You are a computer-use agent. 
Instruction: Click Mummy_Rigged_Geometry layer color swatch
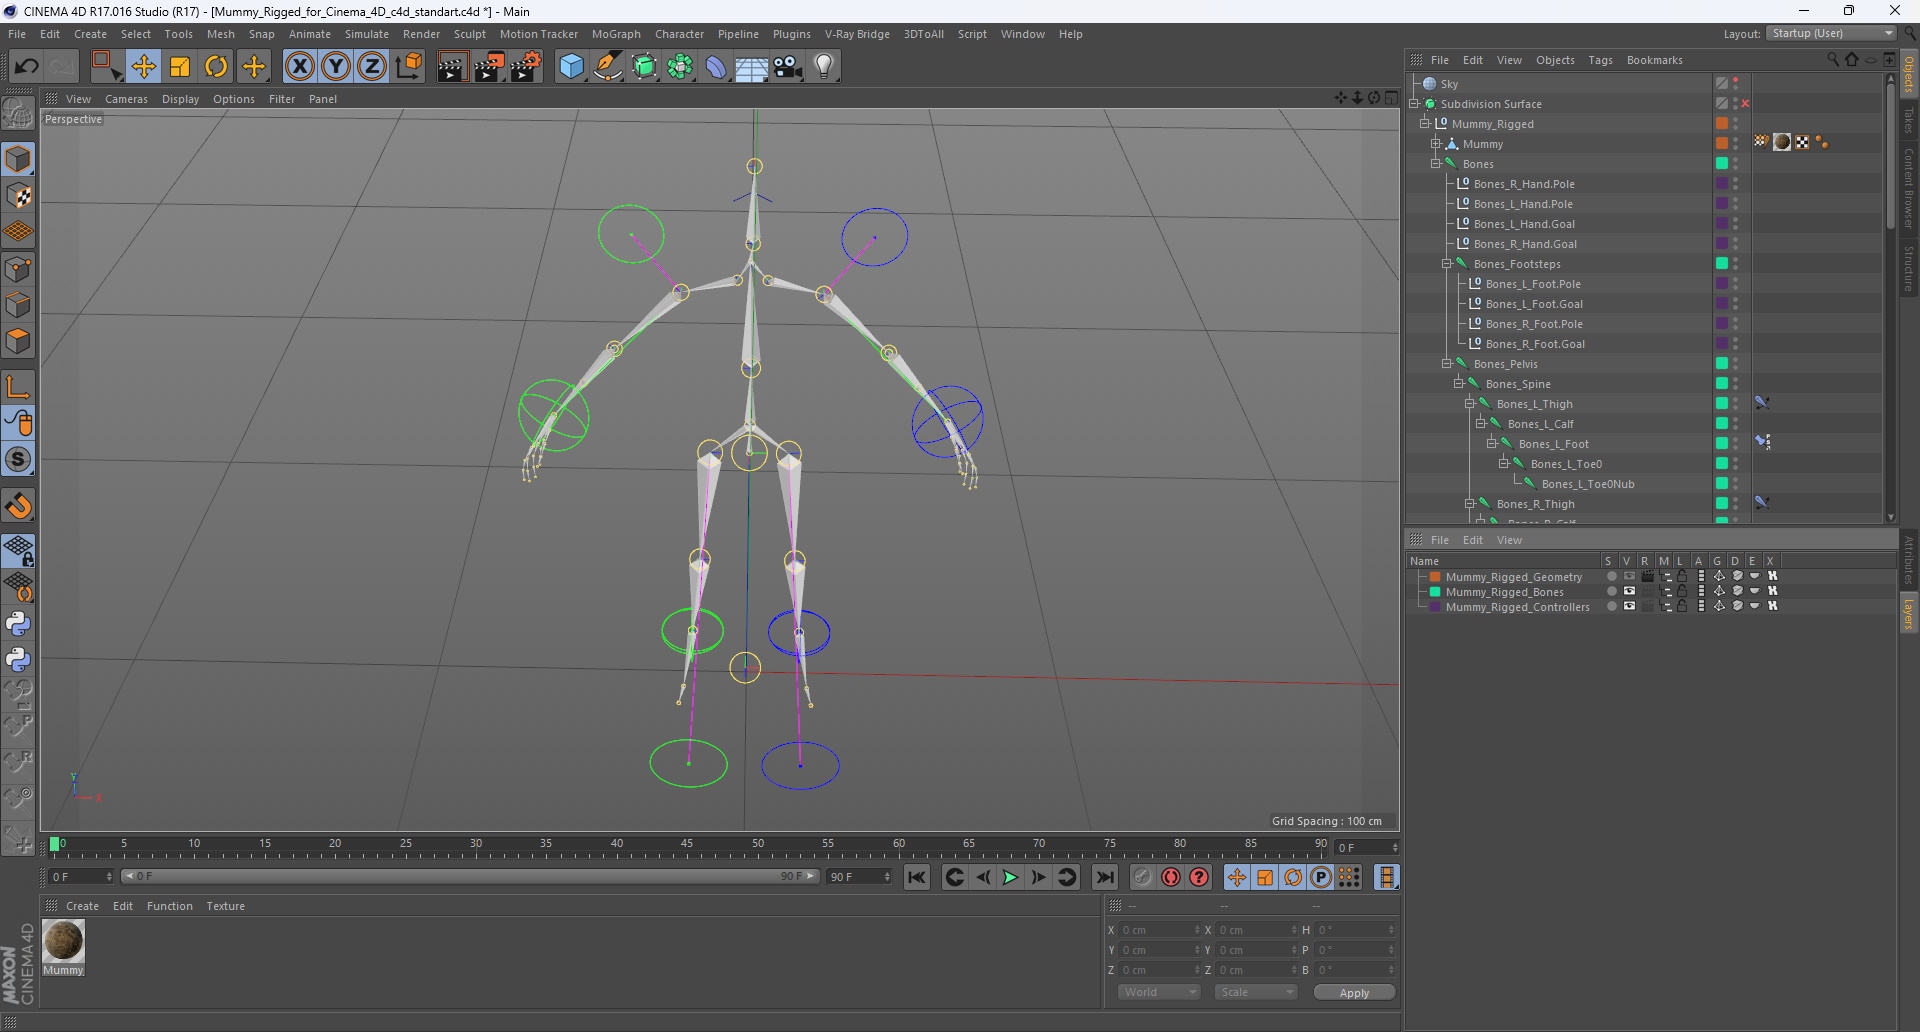(x=1435, y=577)
